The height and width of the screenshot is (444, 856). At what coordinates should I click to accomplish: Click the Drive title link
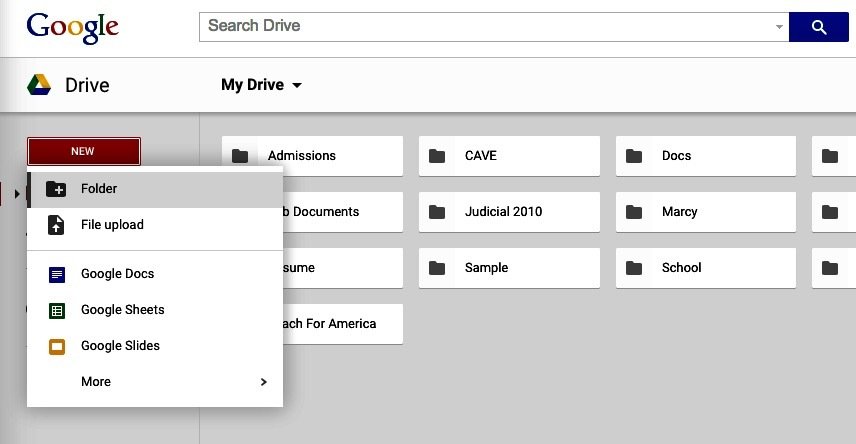point(87,85)
